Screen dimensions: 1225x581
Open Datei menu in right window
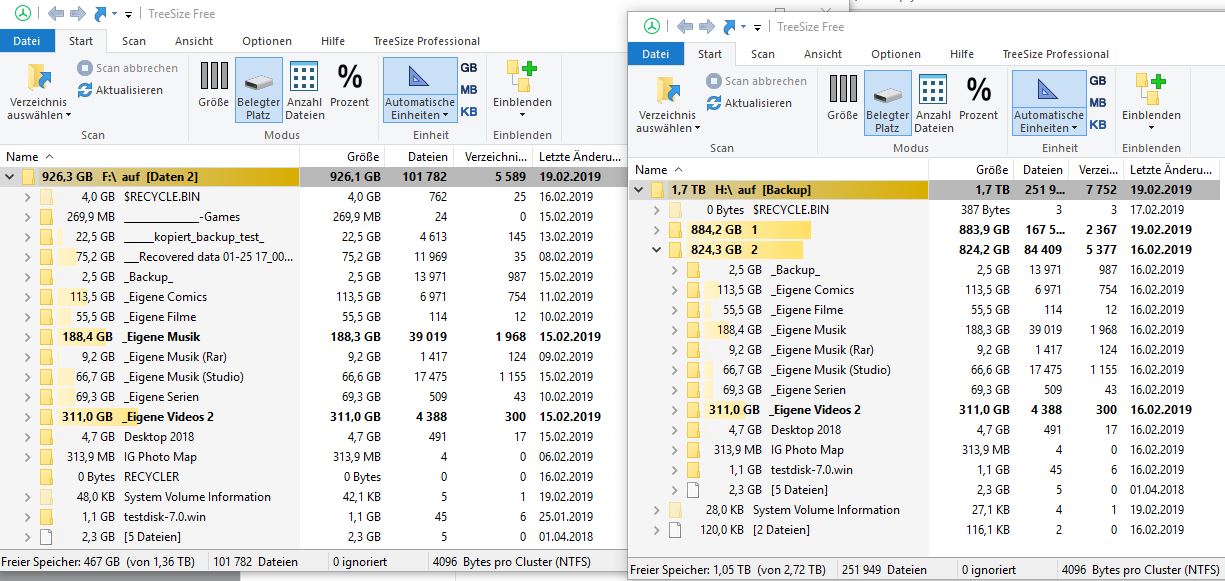[x=655, y=54]
